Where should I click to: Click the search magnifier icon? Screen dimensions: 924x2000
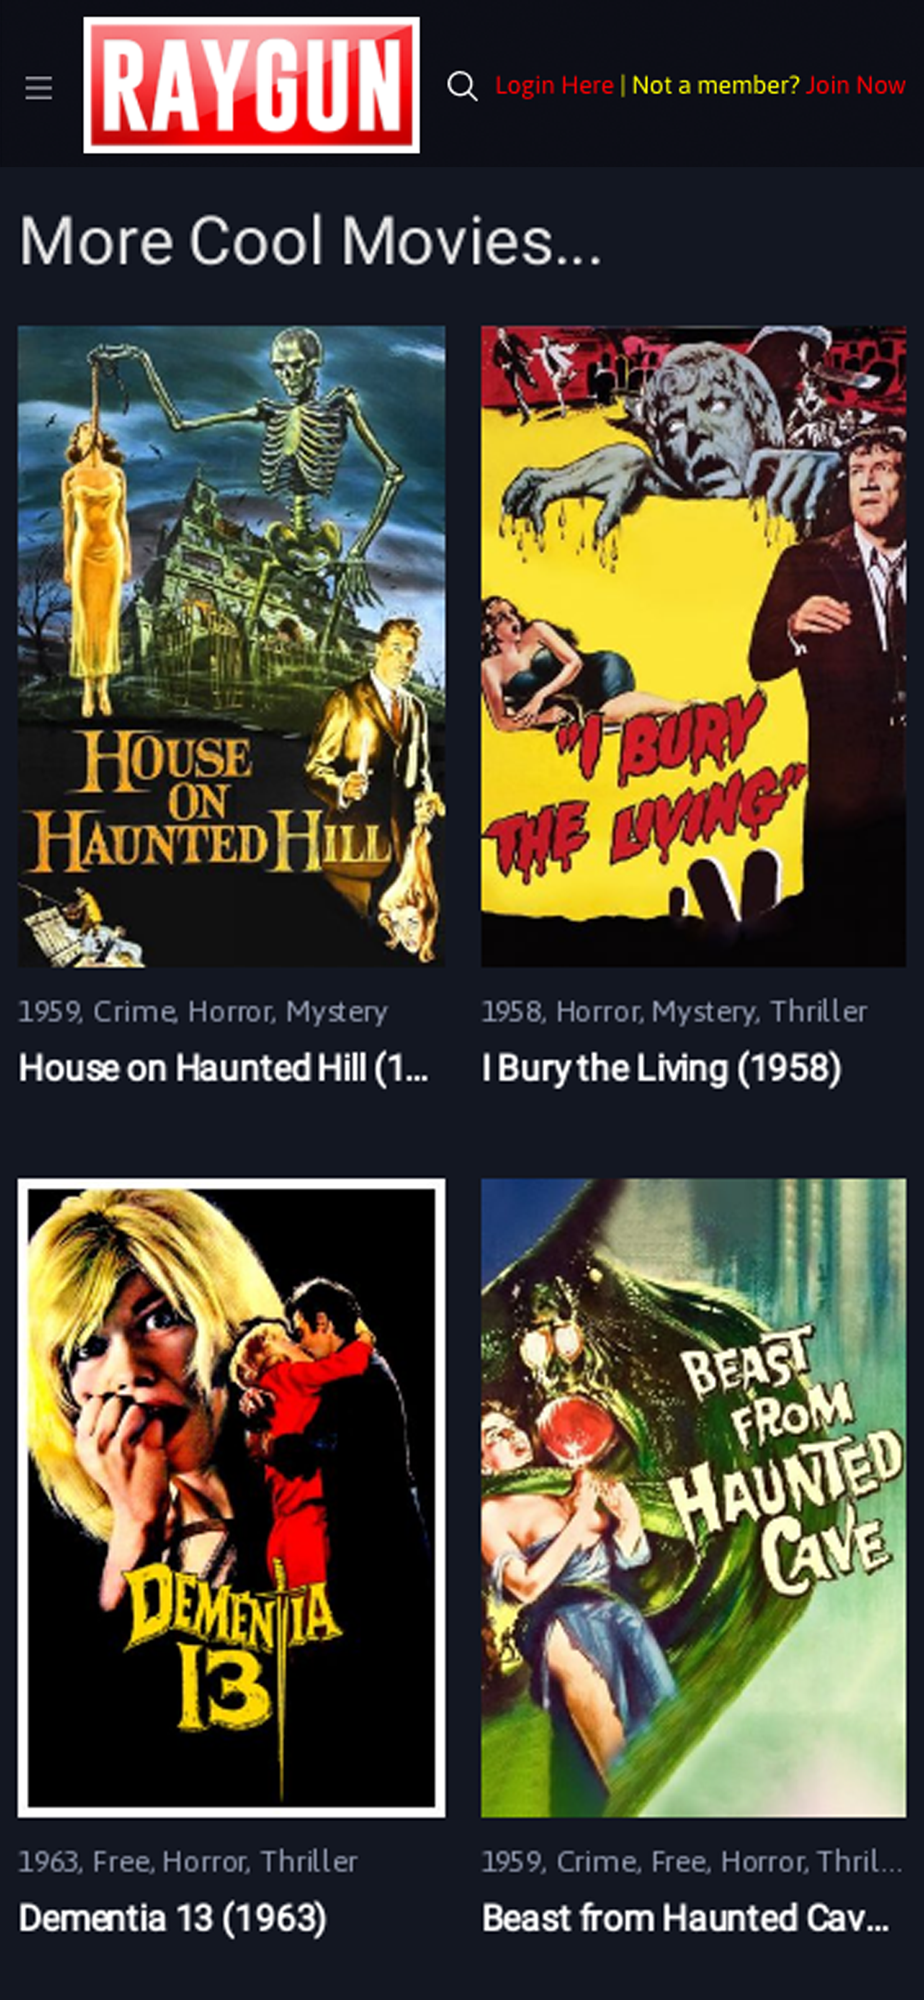click(462, 86)
